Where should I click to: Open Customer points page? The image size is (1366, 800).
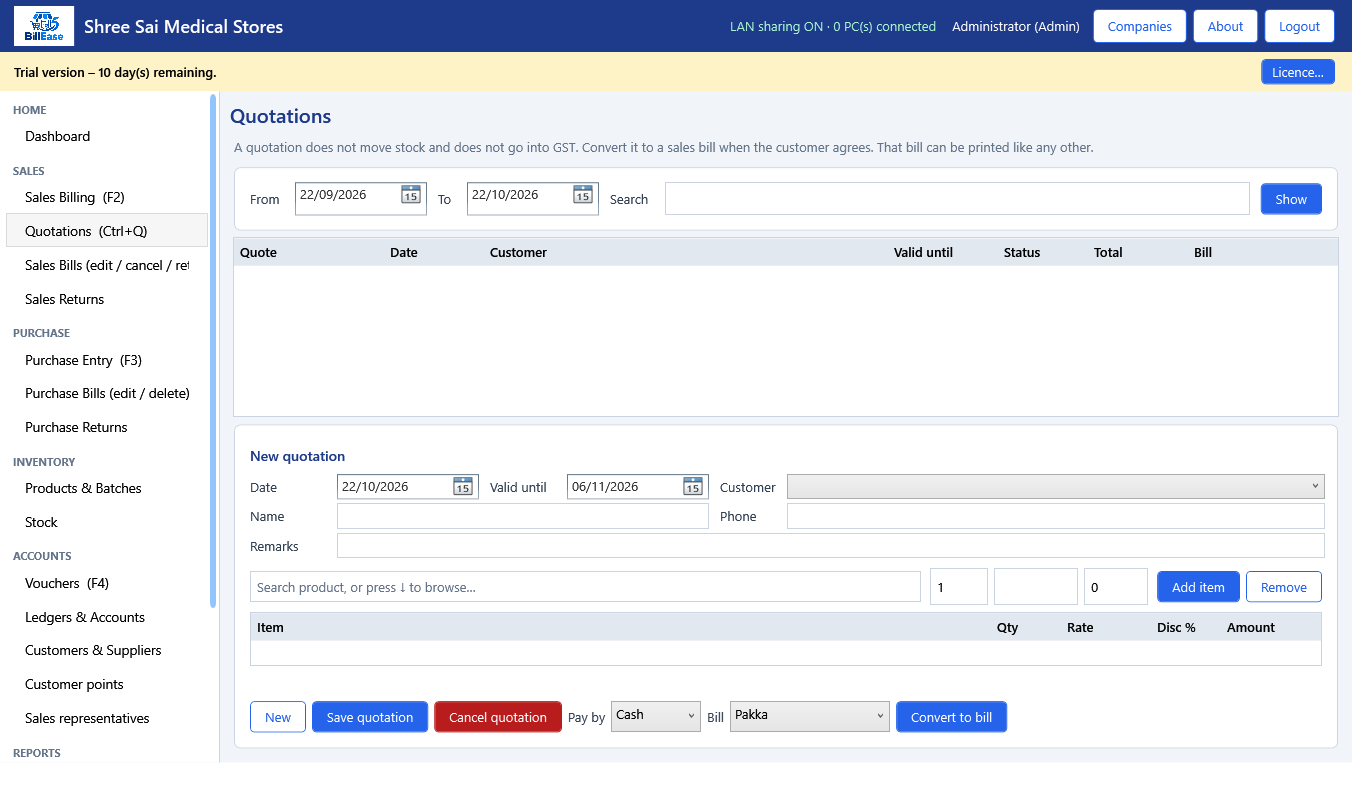point(107,684)
